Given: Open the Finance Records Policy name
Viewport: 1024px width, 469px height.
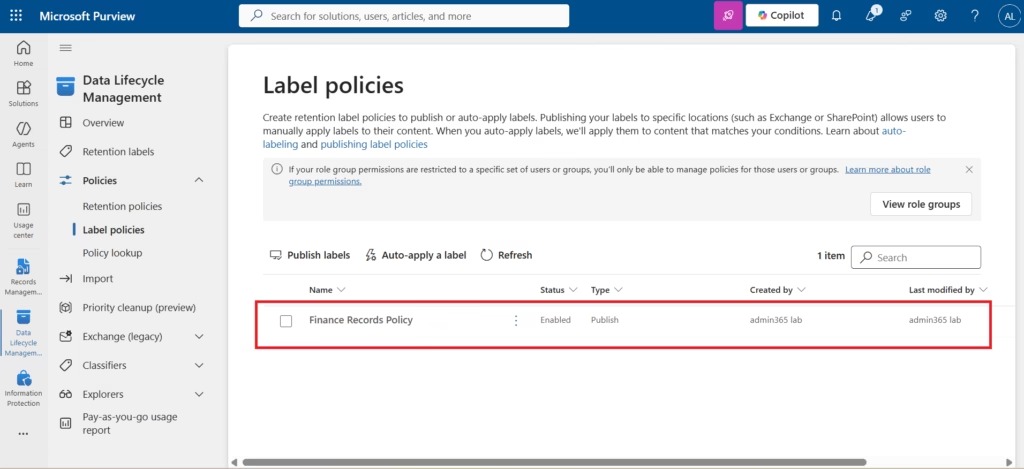Looking at the screenshot, I should tap(360, 320).
